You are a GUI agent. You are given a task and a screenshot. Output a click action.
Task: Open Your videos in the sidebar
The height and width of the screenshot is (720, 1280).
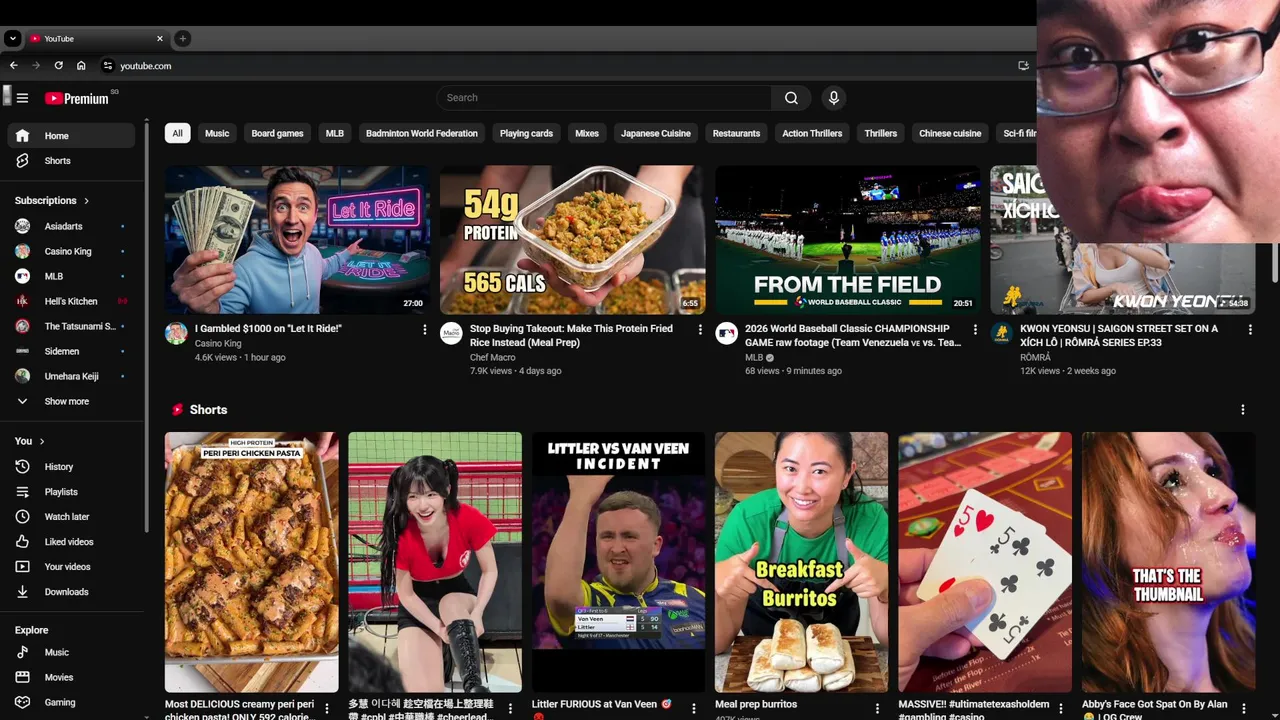click(x=70, y=567)
